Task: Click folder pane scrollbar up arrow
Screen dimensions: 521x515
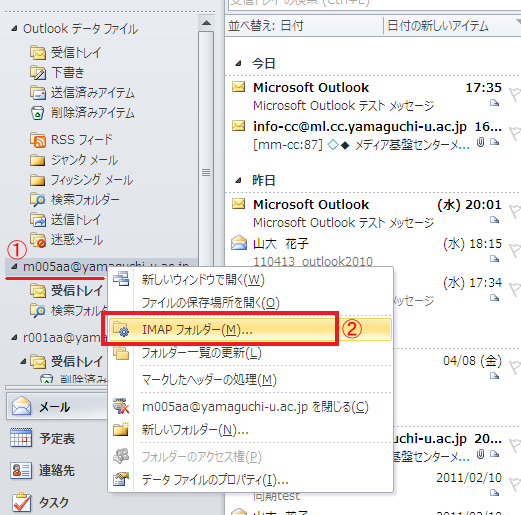Action: (x=206, y=23)
